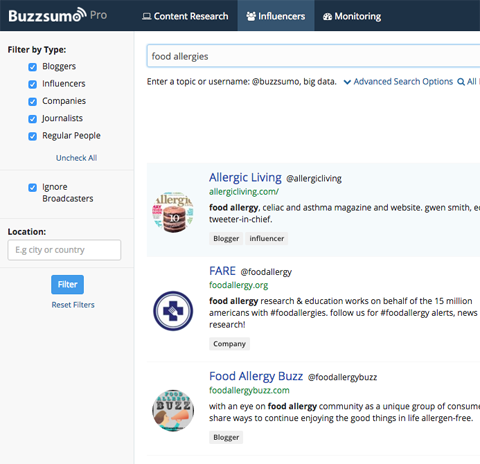The height and width of the screenshot is (464, 480).
Task: Click the Uncheck All link
Action: [76, 158]
